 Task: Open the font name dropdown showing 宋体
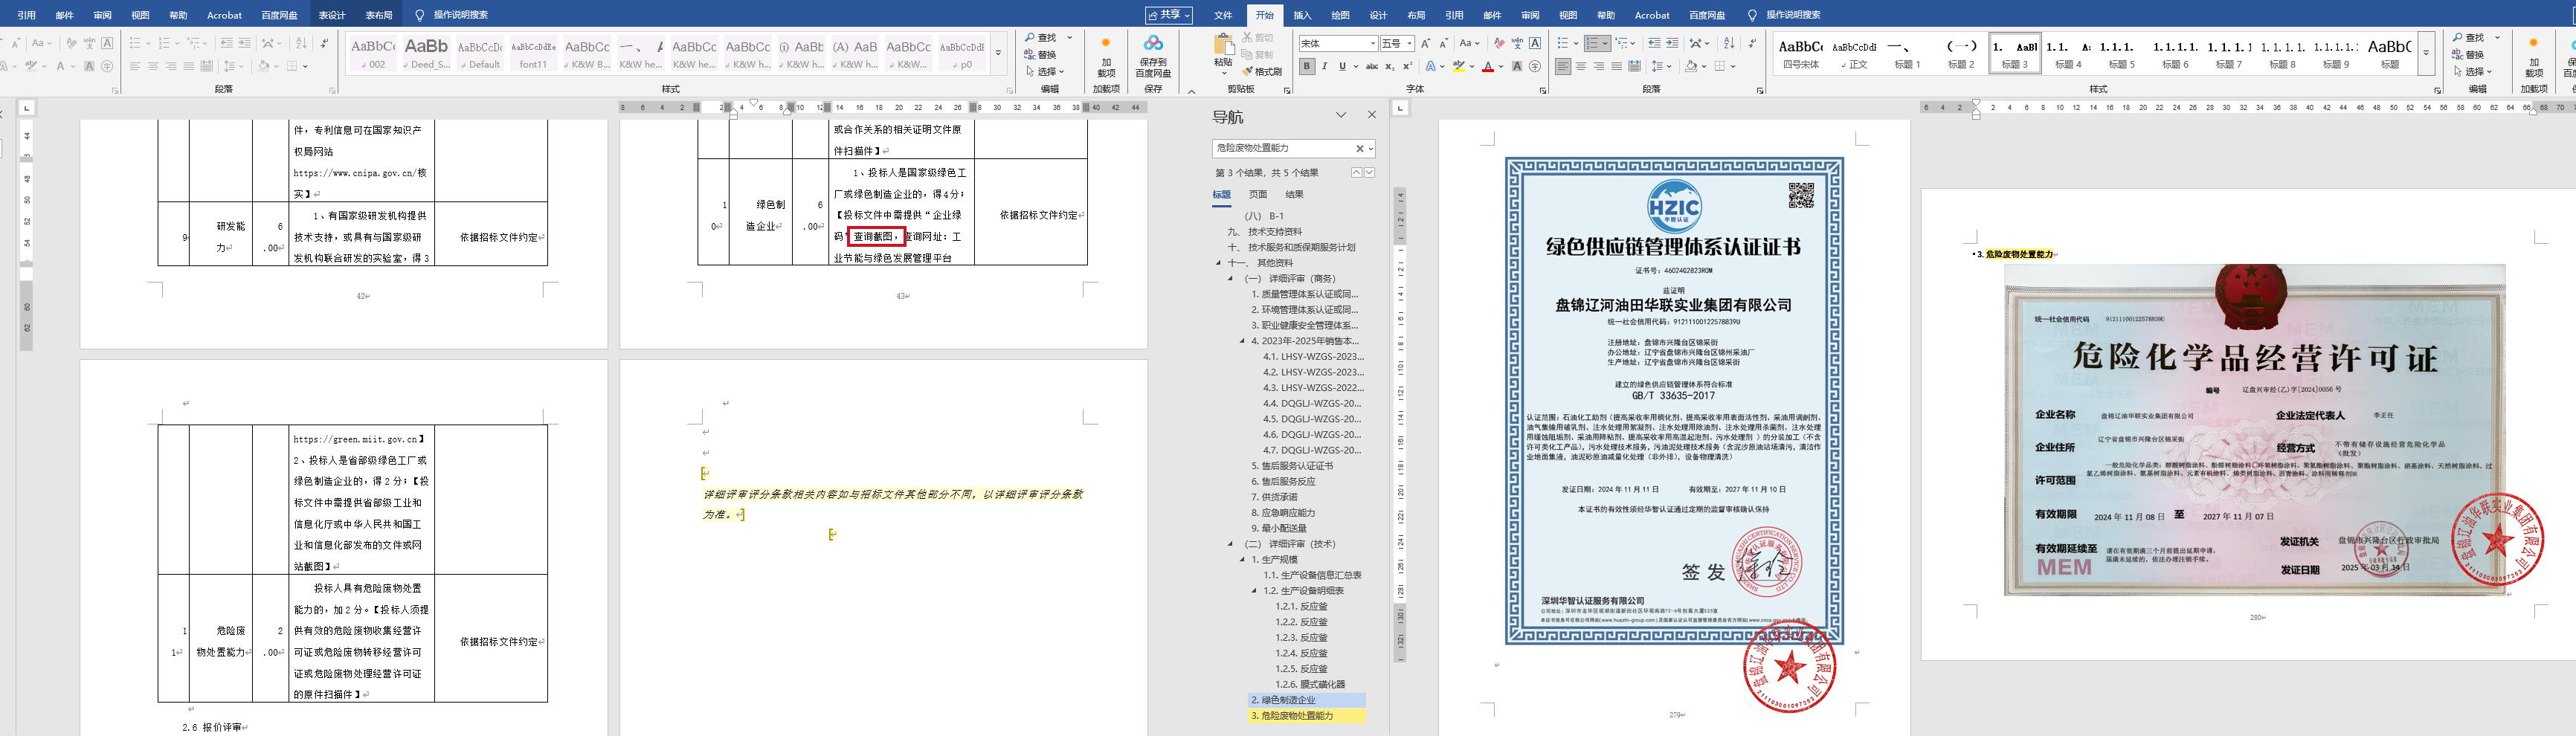click(x=1371, y=44)
